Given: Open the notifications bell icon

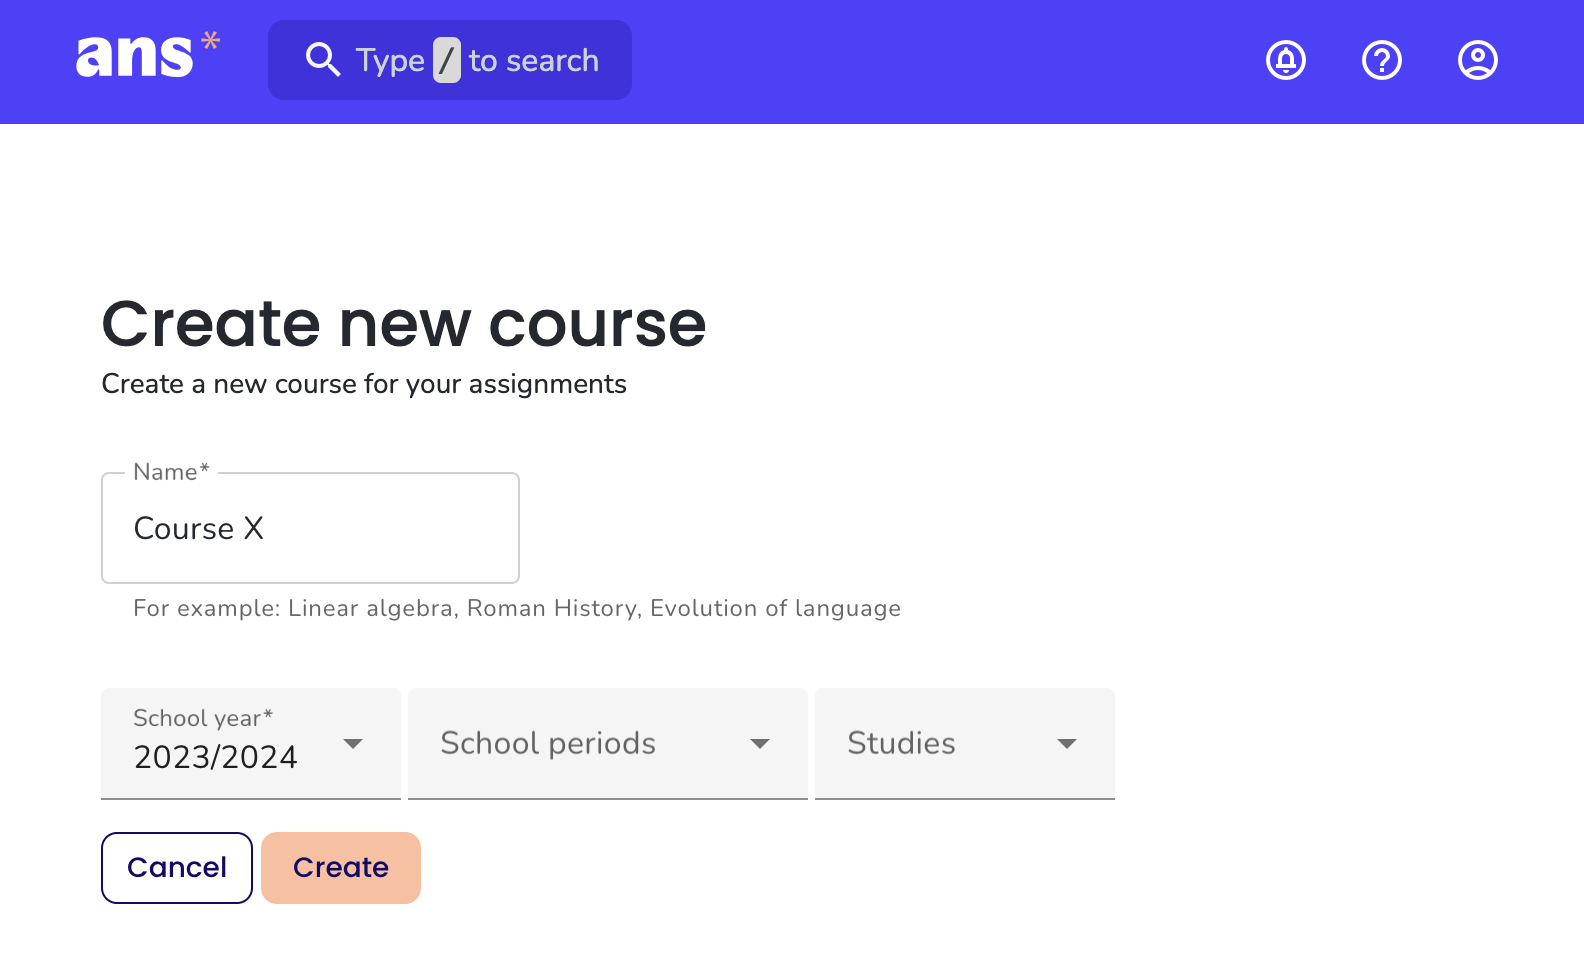Looking at the screenshot, I should (1286, 60).
